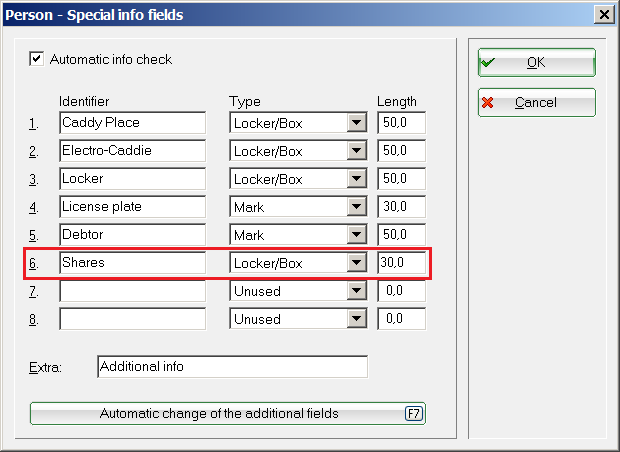Click the Debtor identifier field

(132, 235)
